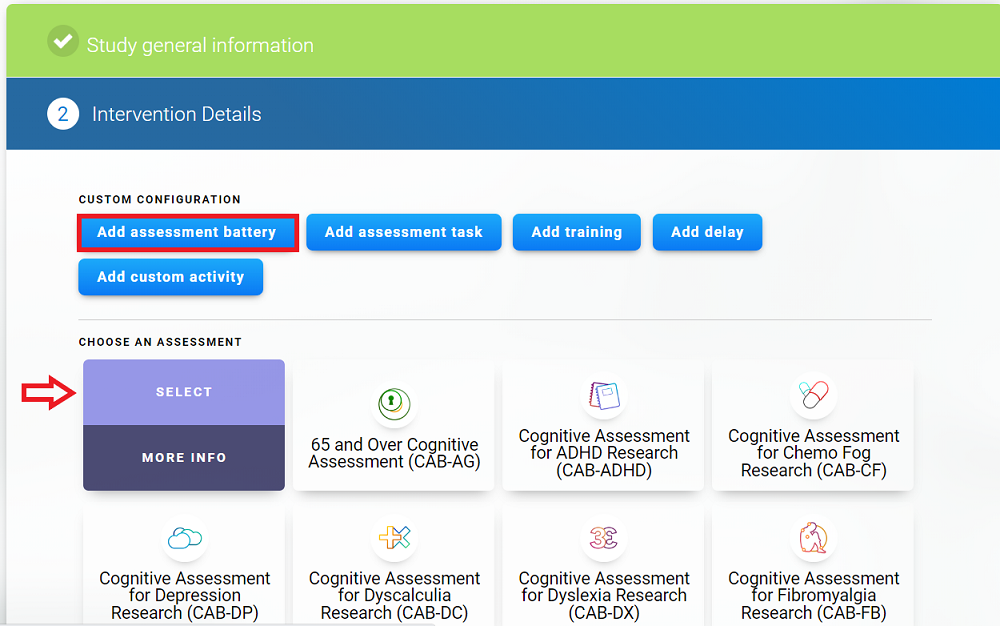Image resolution: width=1000 pixels, height=626 pixels.
Task: Expand the Study general information section
Action: [200, 45]
